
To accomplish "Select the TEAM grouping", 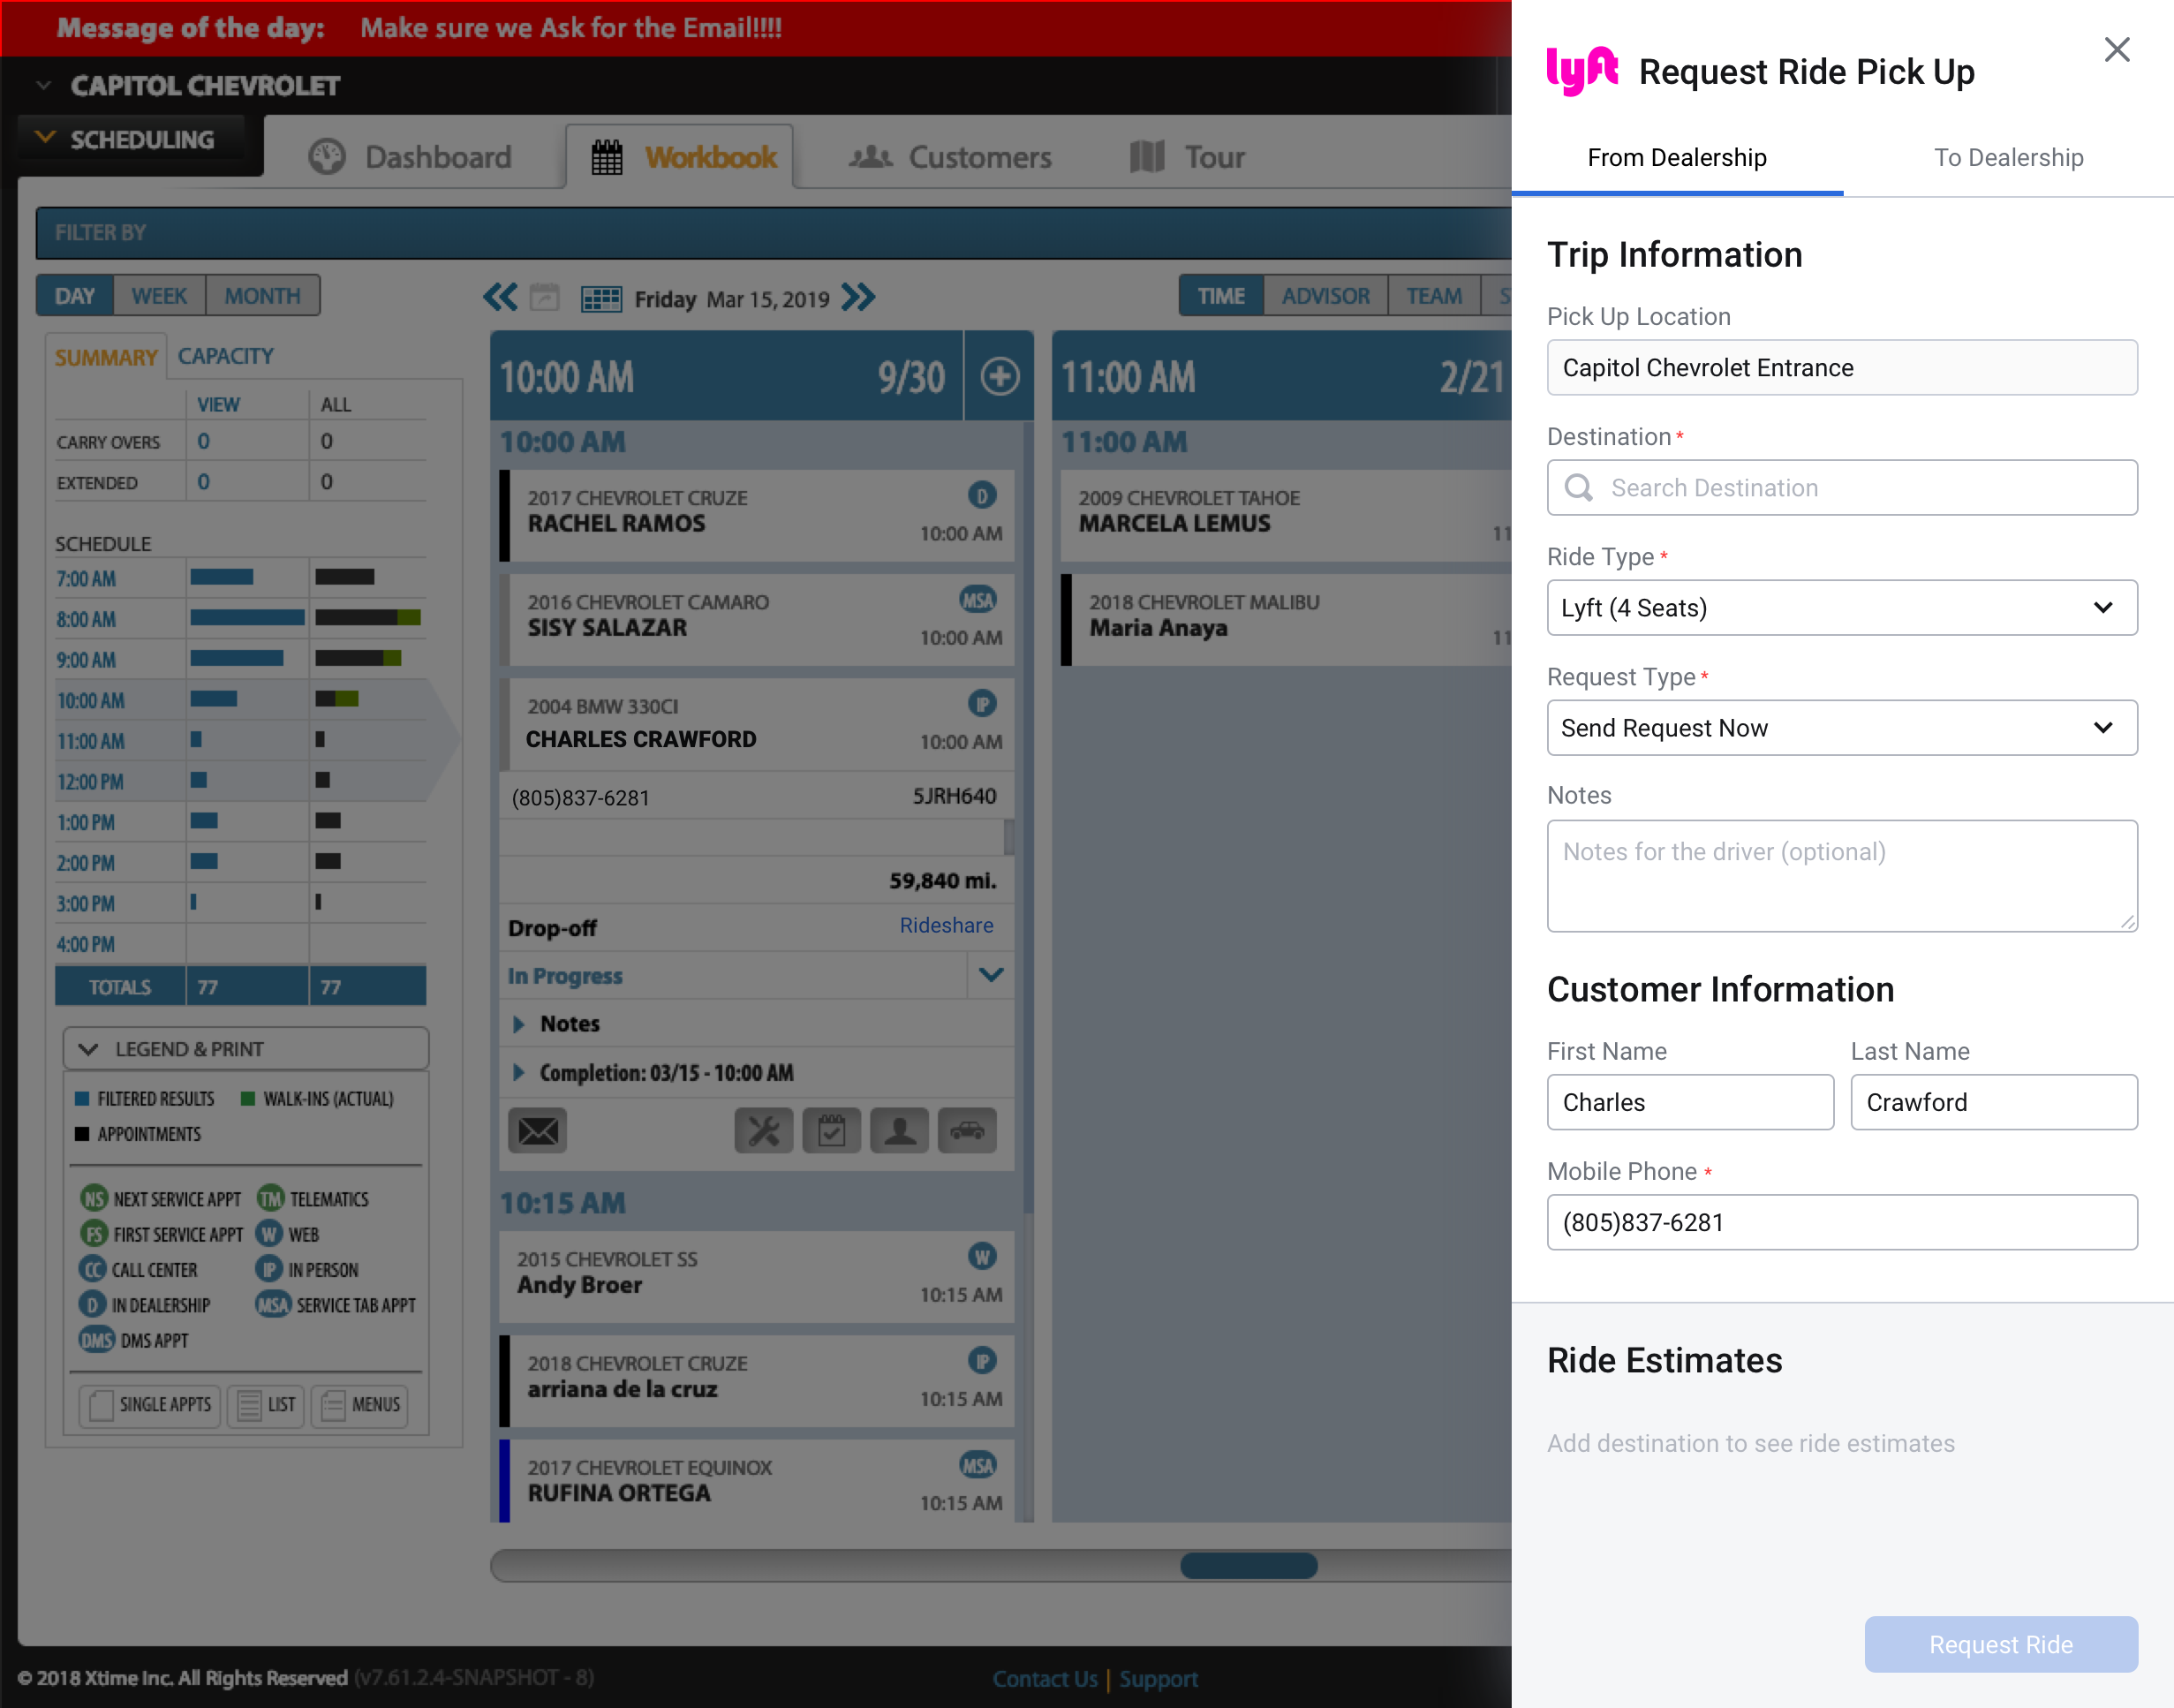I will click(x=1434, y=296).
